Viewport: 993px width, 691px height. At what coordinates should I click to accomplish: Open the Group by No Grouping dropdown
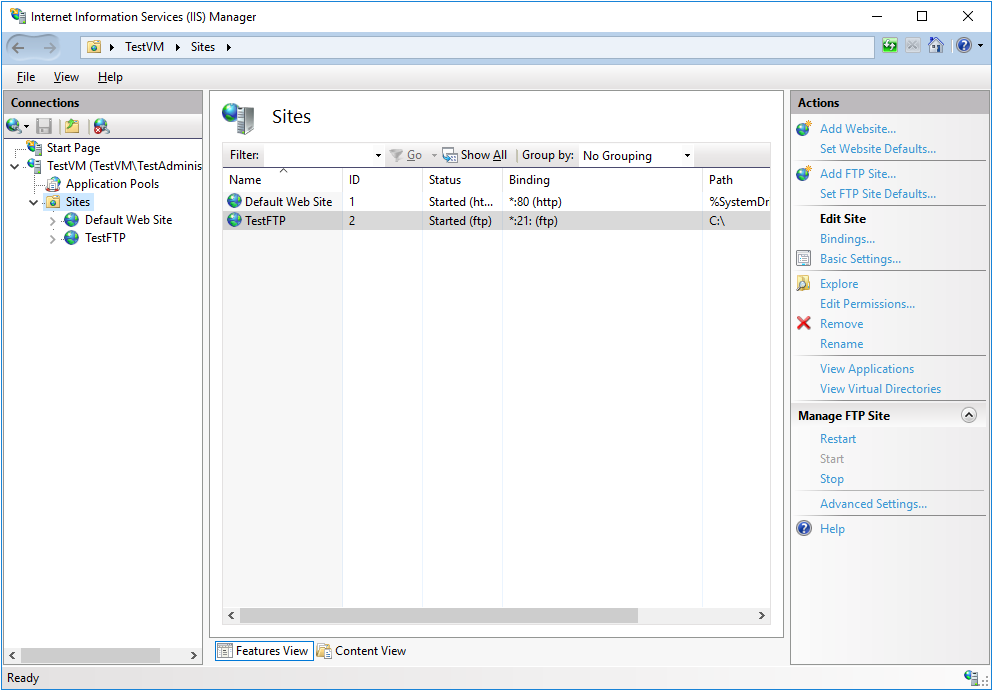pyautogui.click(x=636, y=156)
